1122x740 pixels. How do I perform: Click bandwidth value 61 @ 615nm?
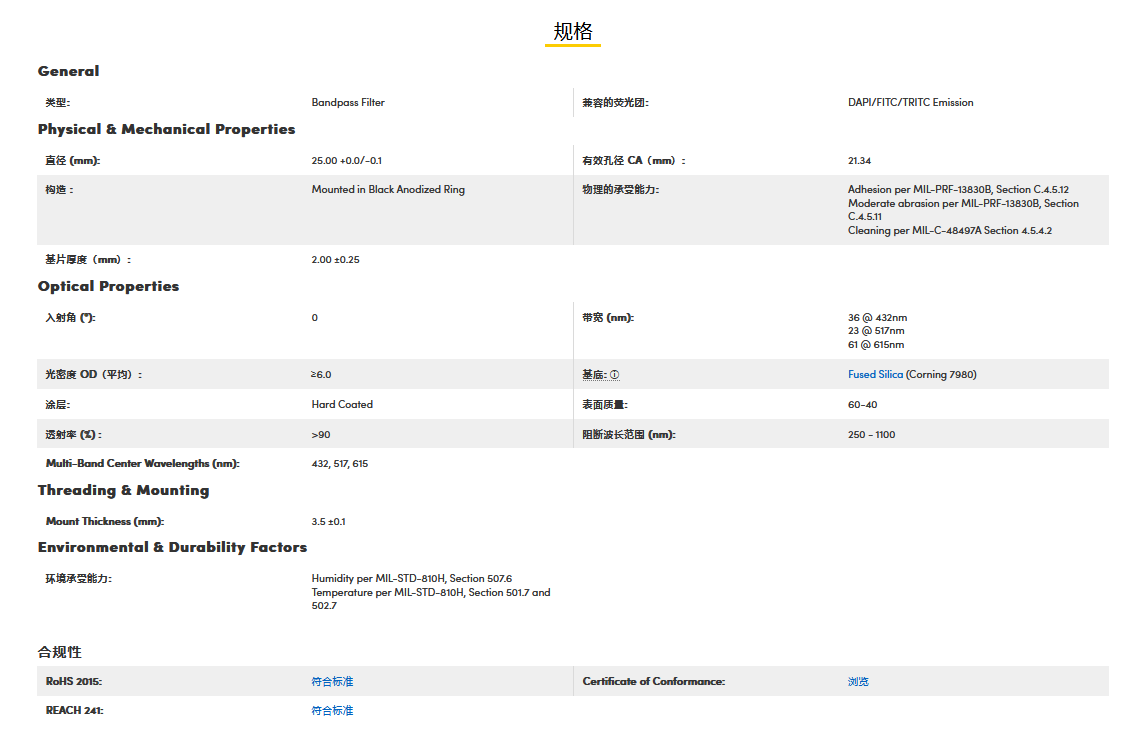(x=876, y=344)
